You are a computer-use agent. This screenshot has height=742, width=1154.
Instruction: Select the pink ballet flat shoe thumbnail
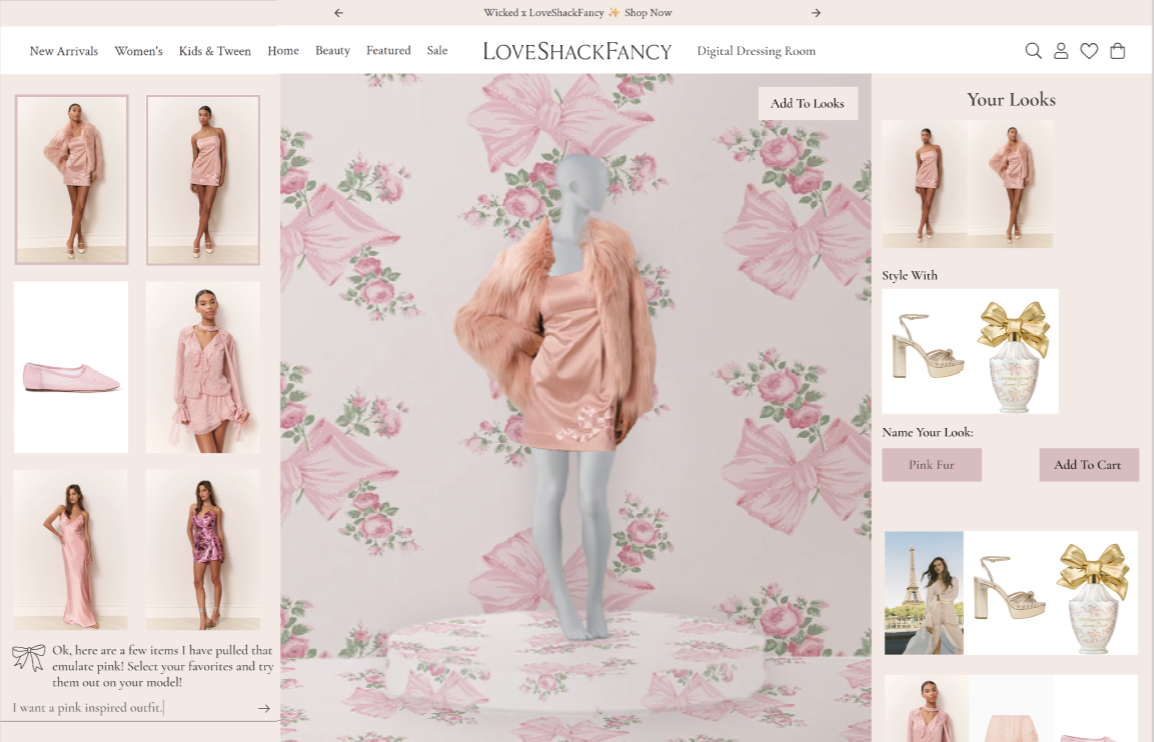[71, 367]
